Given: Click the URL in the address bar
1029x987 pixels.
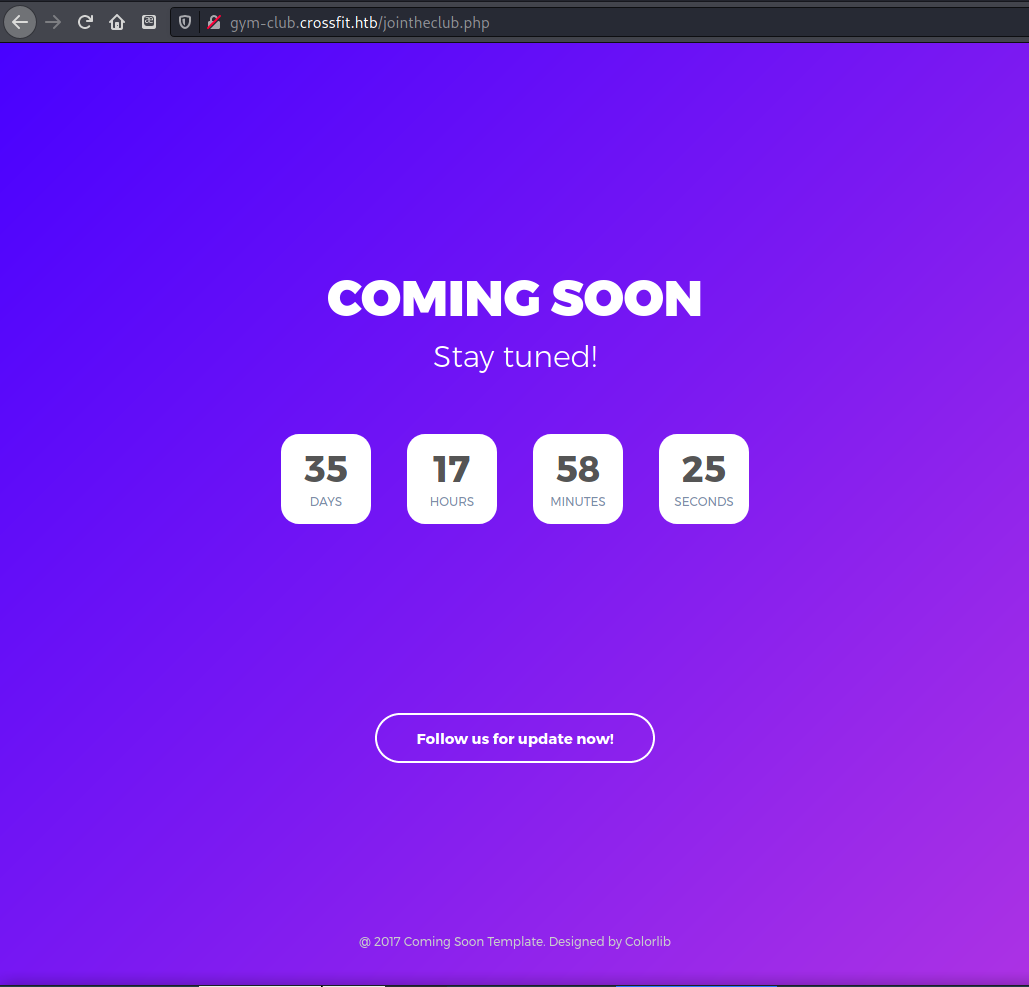Looking at the screenshot, I should tap(360, 22).
